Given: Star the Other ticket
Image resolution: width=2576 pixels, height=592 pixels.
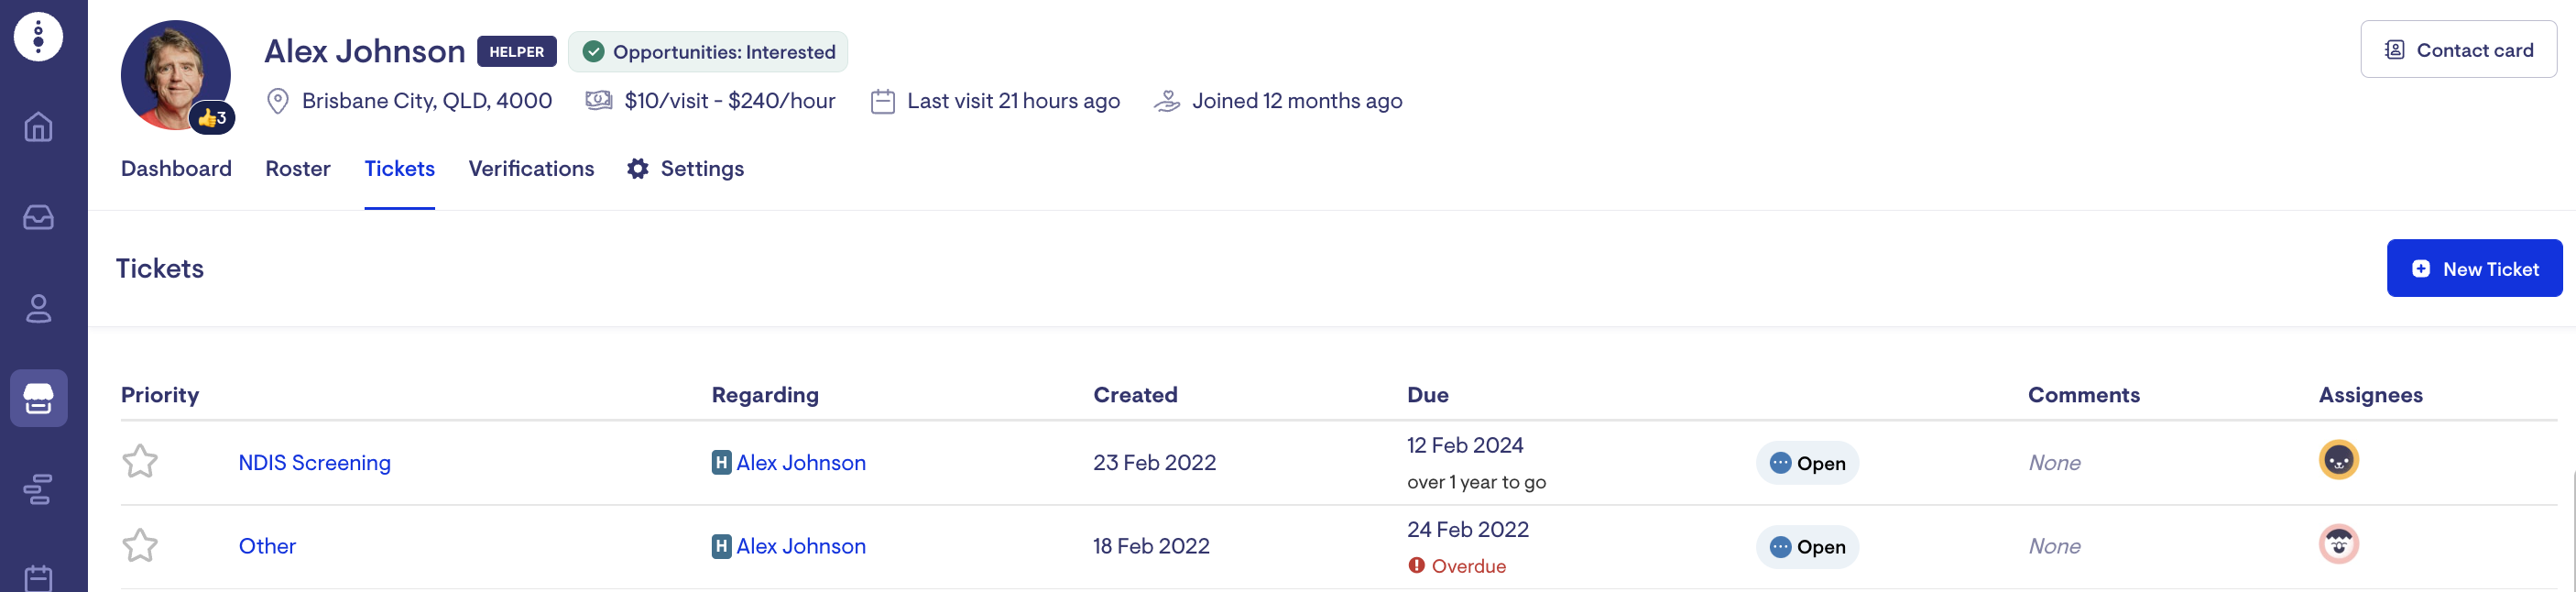Looking at the screenshot, I should point(140,546).
